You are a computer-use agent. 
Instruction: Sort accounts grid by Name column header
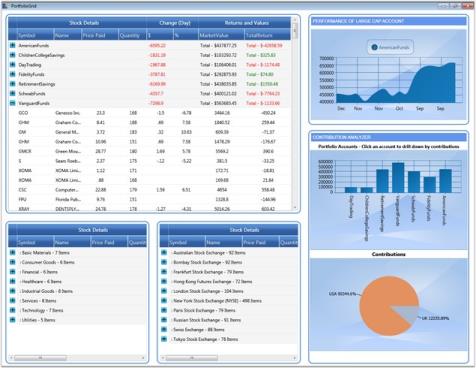point(68,35)
